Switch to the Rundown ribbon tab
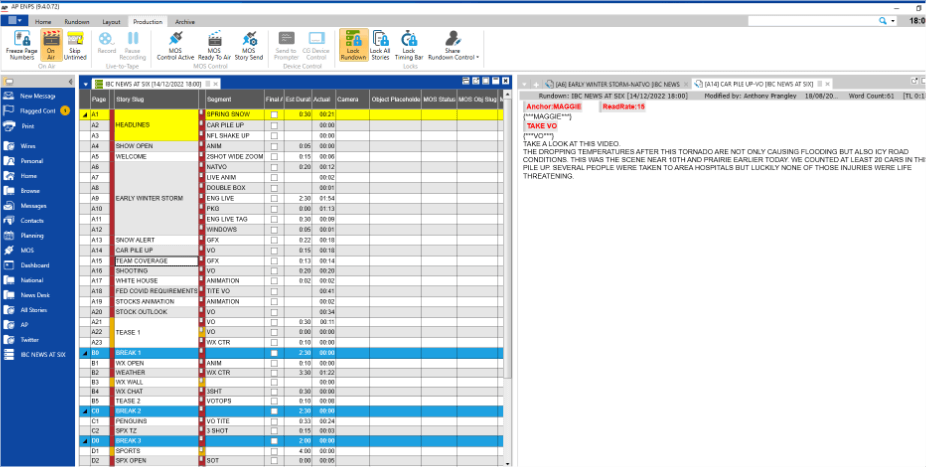This screenshot has height=467, width=926. click(77, 22)
